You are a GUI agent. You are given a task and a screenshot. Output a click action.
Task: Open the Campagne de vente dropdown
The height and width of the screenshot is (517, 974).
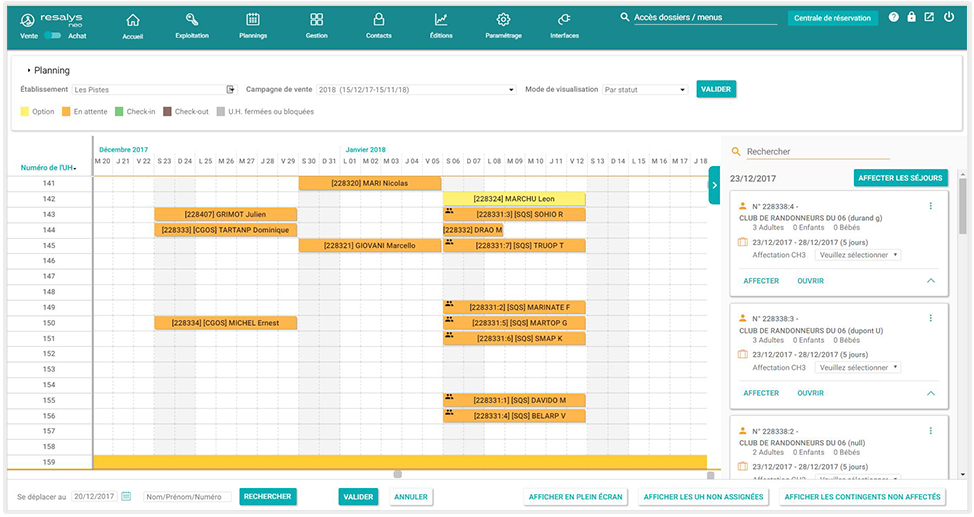pyautogui.click(x=416, y=90)
